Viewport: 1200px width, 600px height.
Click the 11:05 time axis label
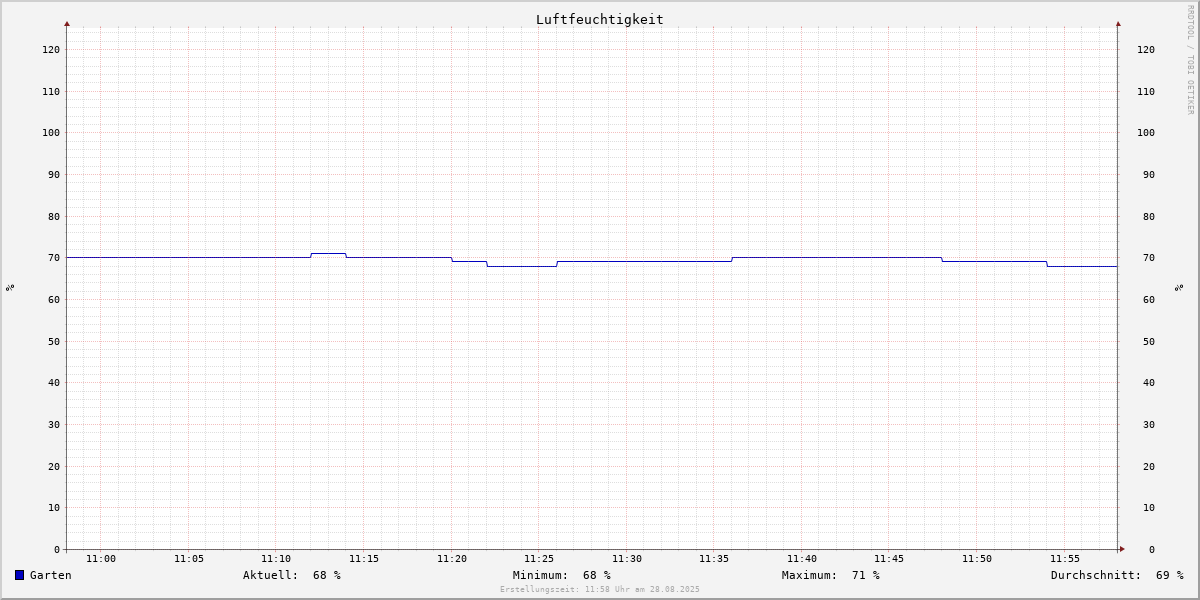(189, 559)
